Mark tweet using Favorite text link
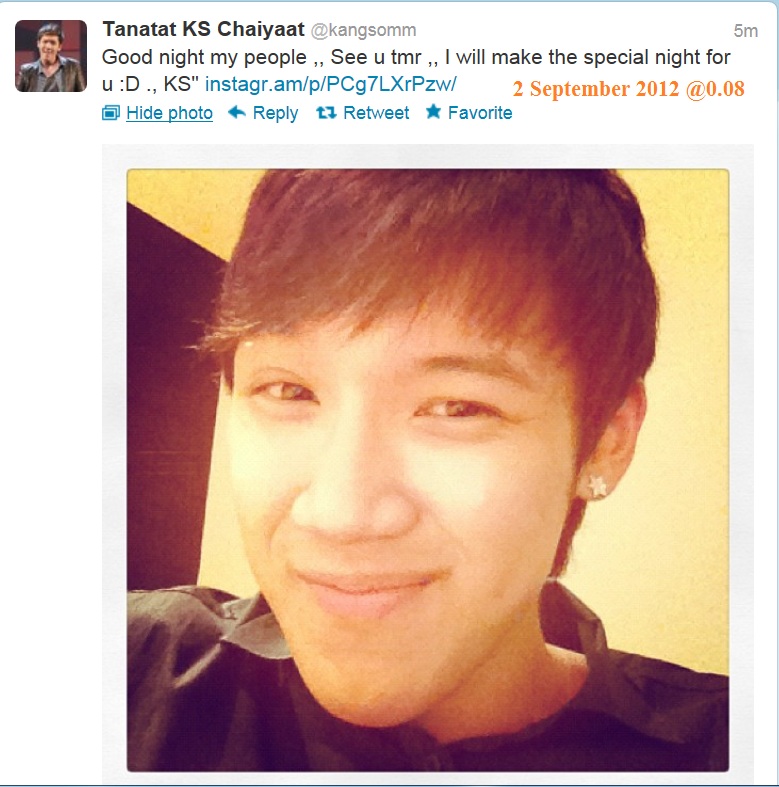The width and height of the screenshot is (779, 787). [x=480, y=113]
